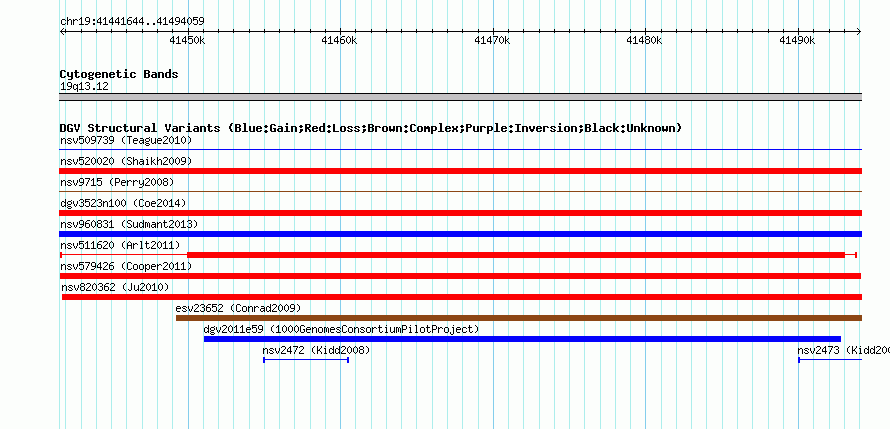Click the nsv509739 (Teague2010) label
890x429 pixels.
coord(126,140)
